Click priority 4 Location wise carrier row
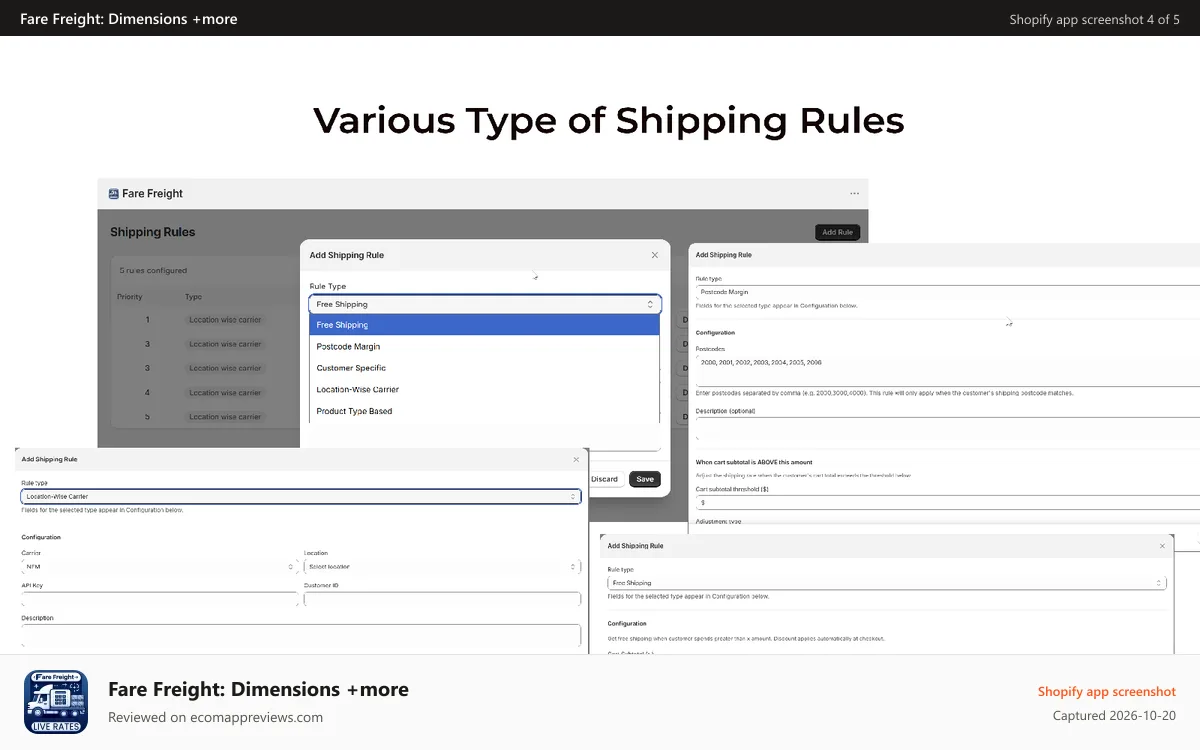Image resolution: width=1200 pixels, height=750 pixels. coord(205,393)
